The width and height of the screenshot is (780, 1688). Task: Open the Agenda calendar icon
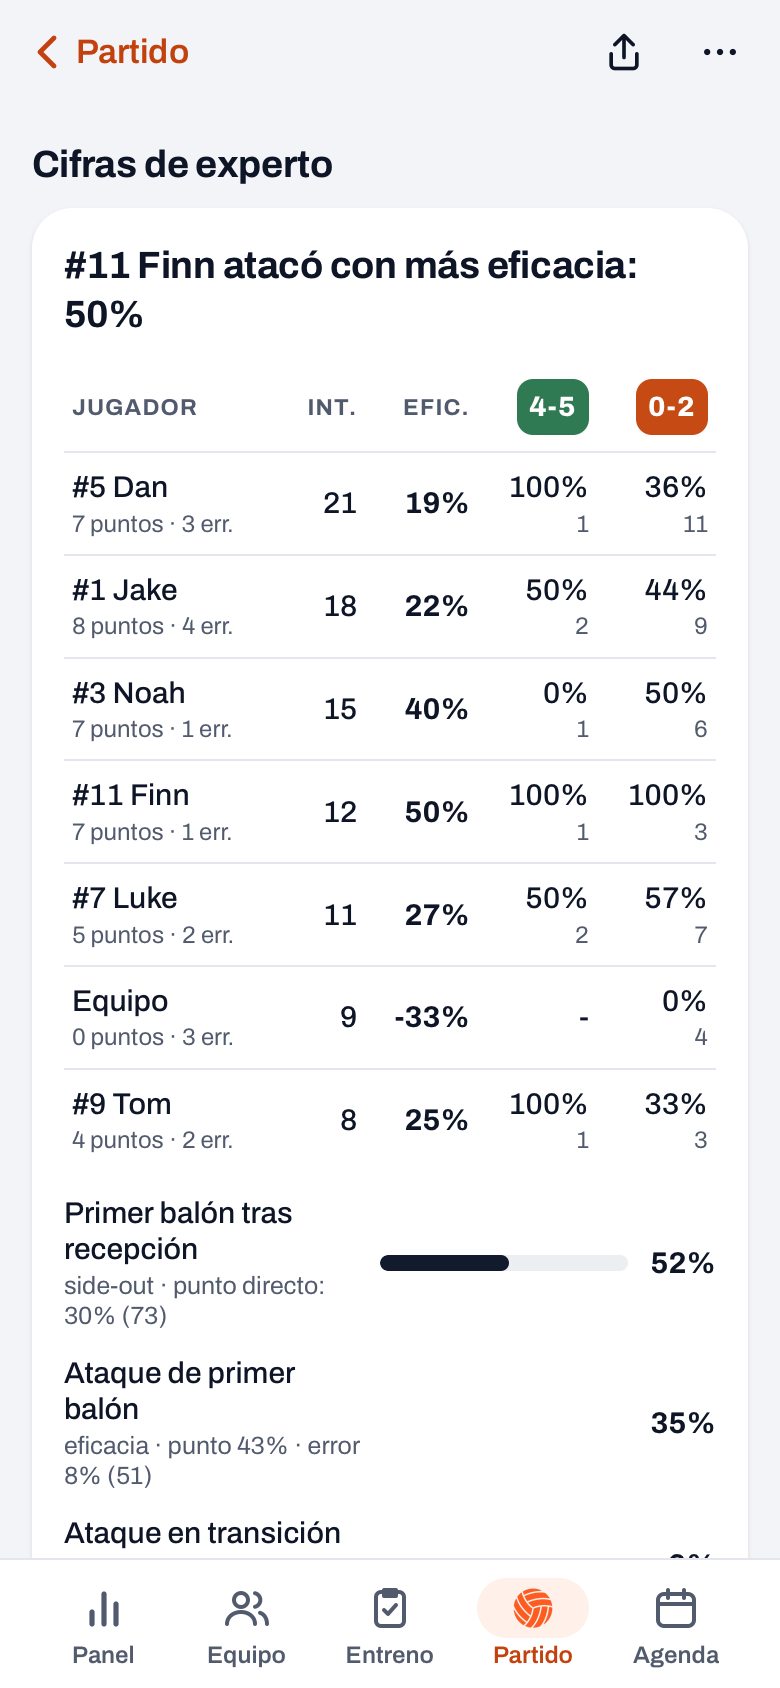pos(676,1609)
